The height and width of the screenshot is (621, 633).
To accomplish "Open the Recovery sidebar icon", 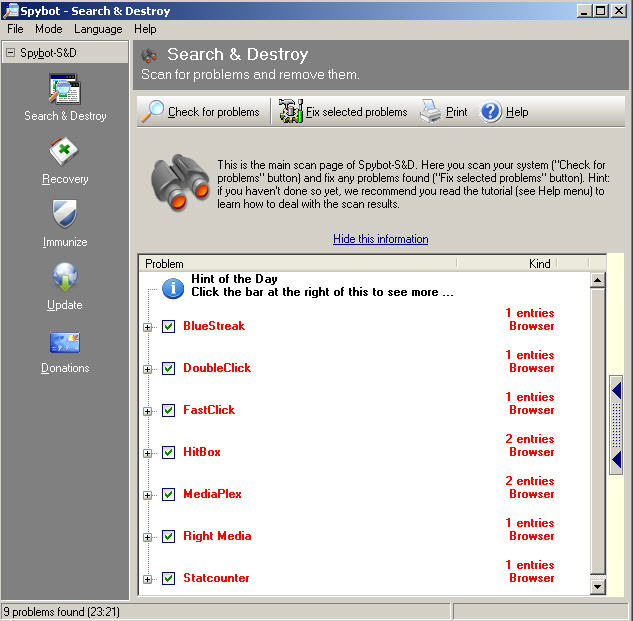I will (x=65, y=151).
